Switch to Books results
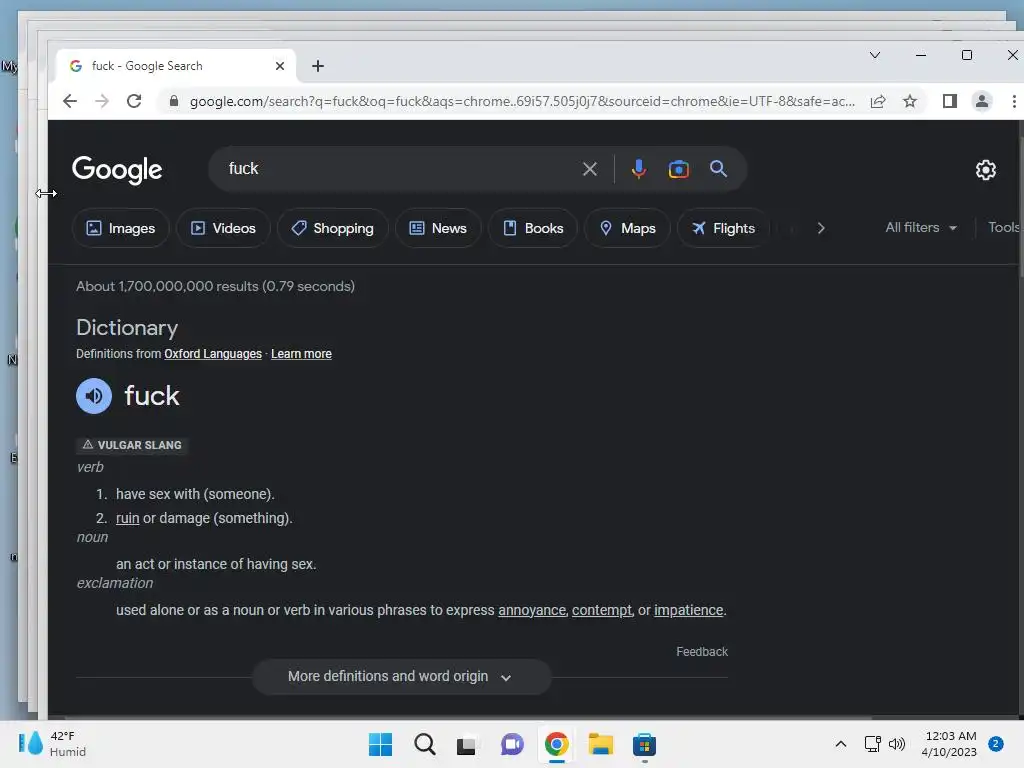The image size is (1024, 768). click(533, 228)
